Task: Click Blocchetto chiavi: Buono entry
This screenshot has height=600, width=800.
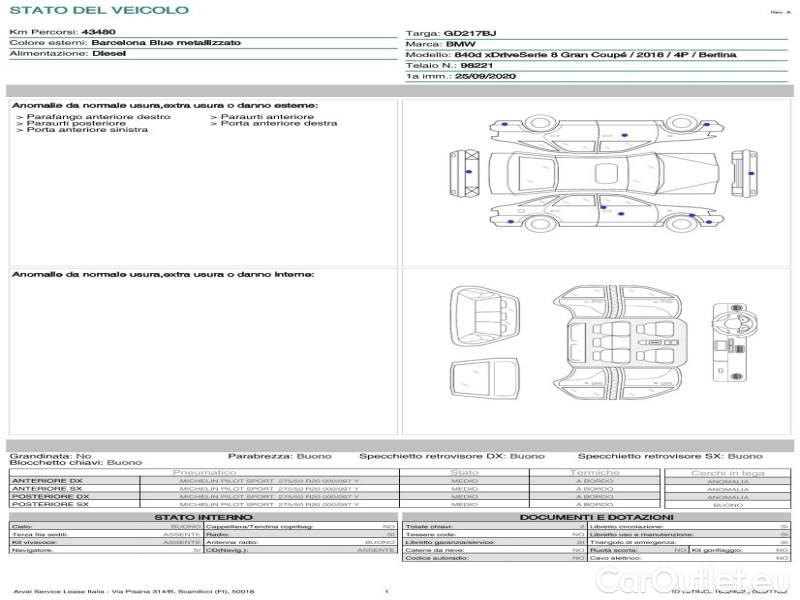Action: point(76,463)
